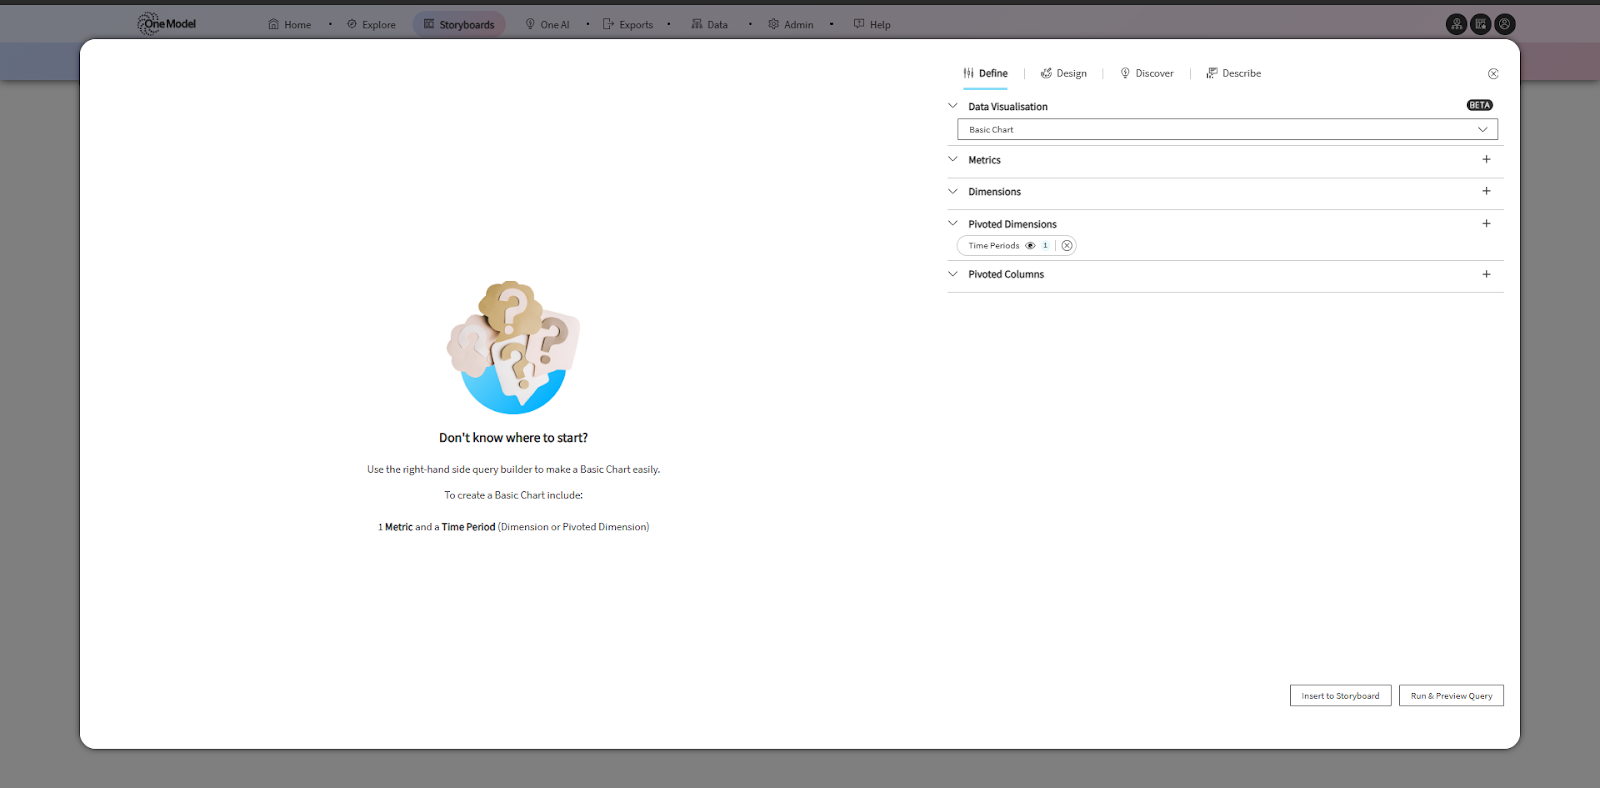Click the Time Periods count badge
This screenshot has width=1600, height=788.
click(x=1045, y=246)
